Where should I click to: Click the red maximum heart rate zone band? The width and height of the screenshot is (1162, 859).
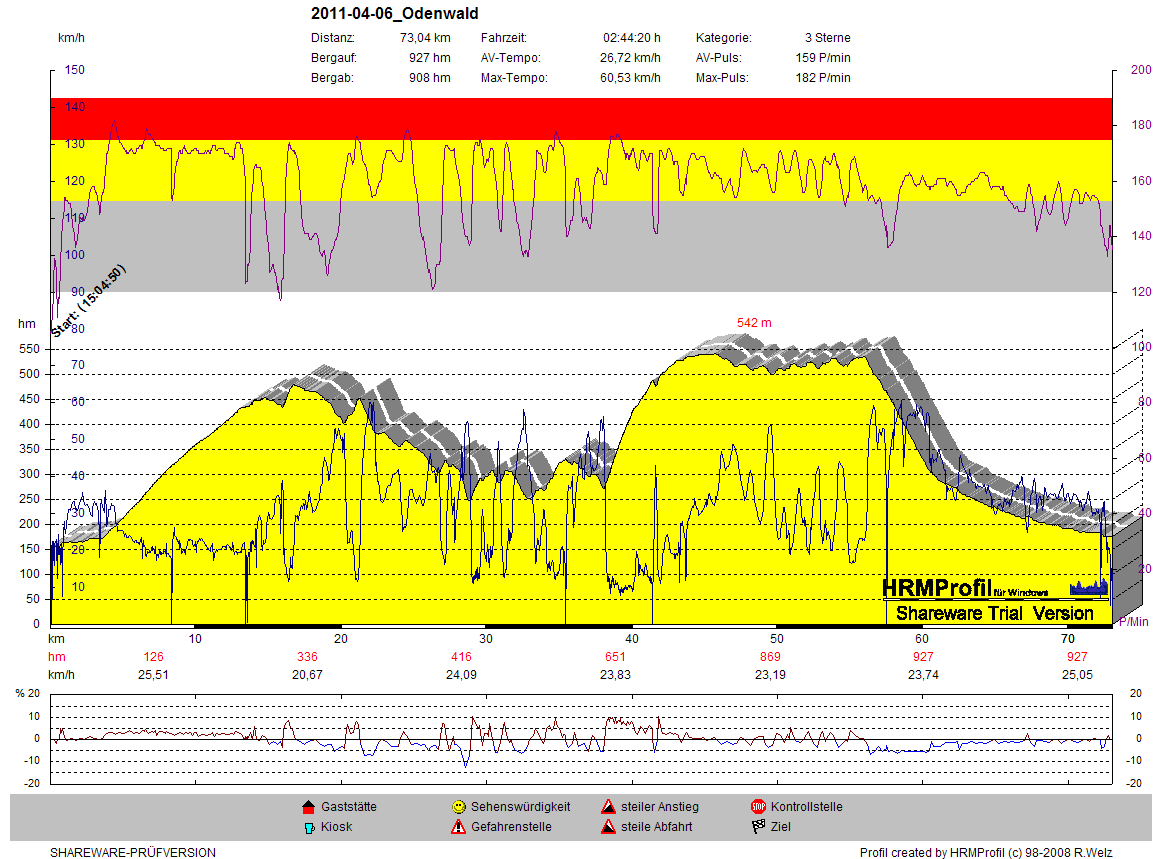pyautogui.click(x=580, y=119)
